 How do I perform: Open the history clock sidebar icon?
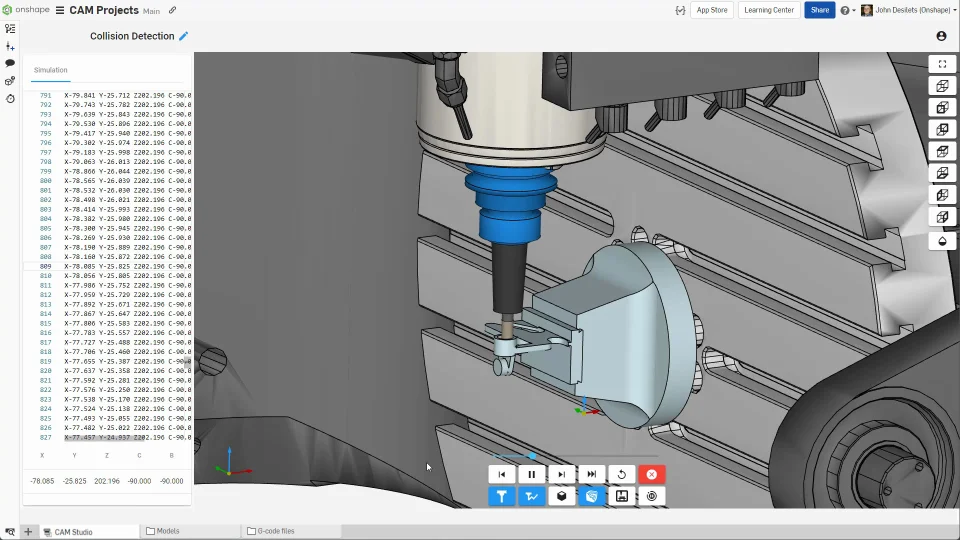pyautogui.click(x=10, y=99)
